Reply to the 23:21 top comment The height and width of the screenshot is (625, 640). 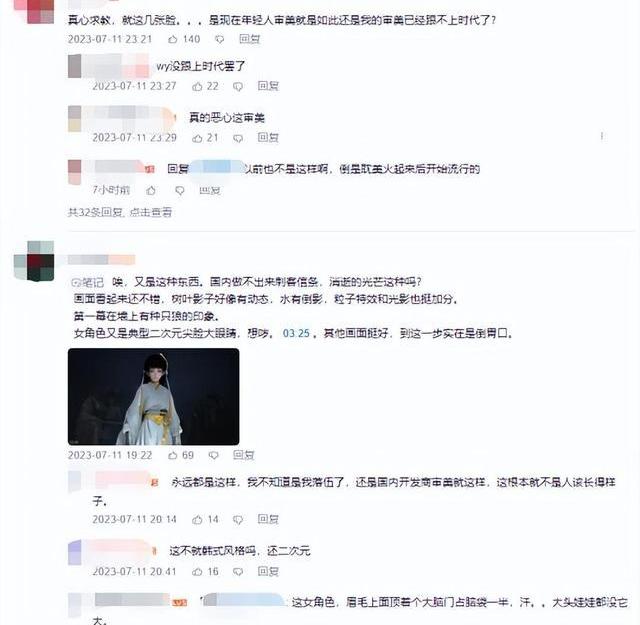(x=249, y=39)
